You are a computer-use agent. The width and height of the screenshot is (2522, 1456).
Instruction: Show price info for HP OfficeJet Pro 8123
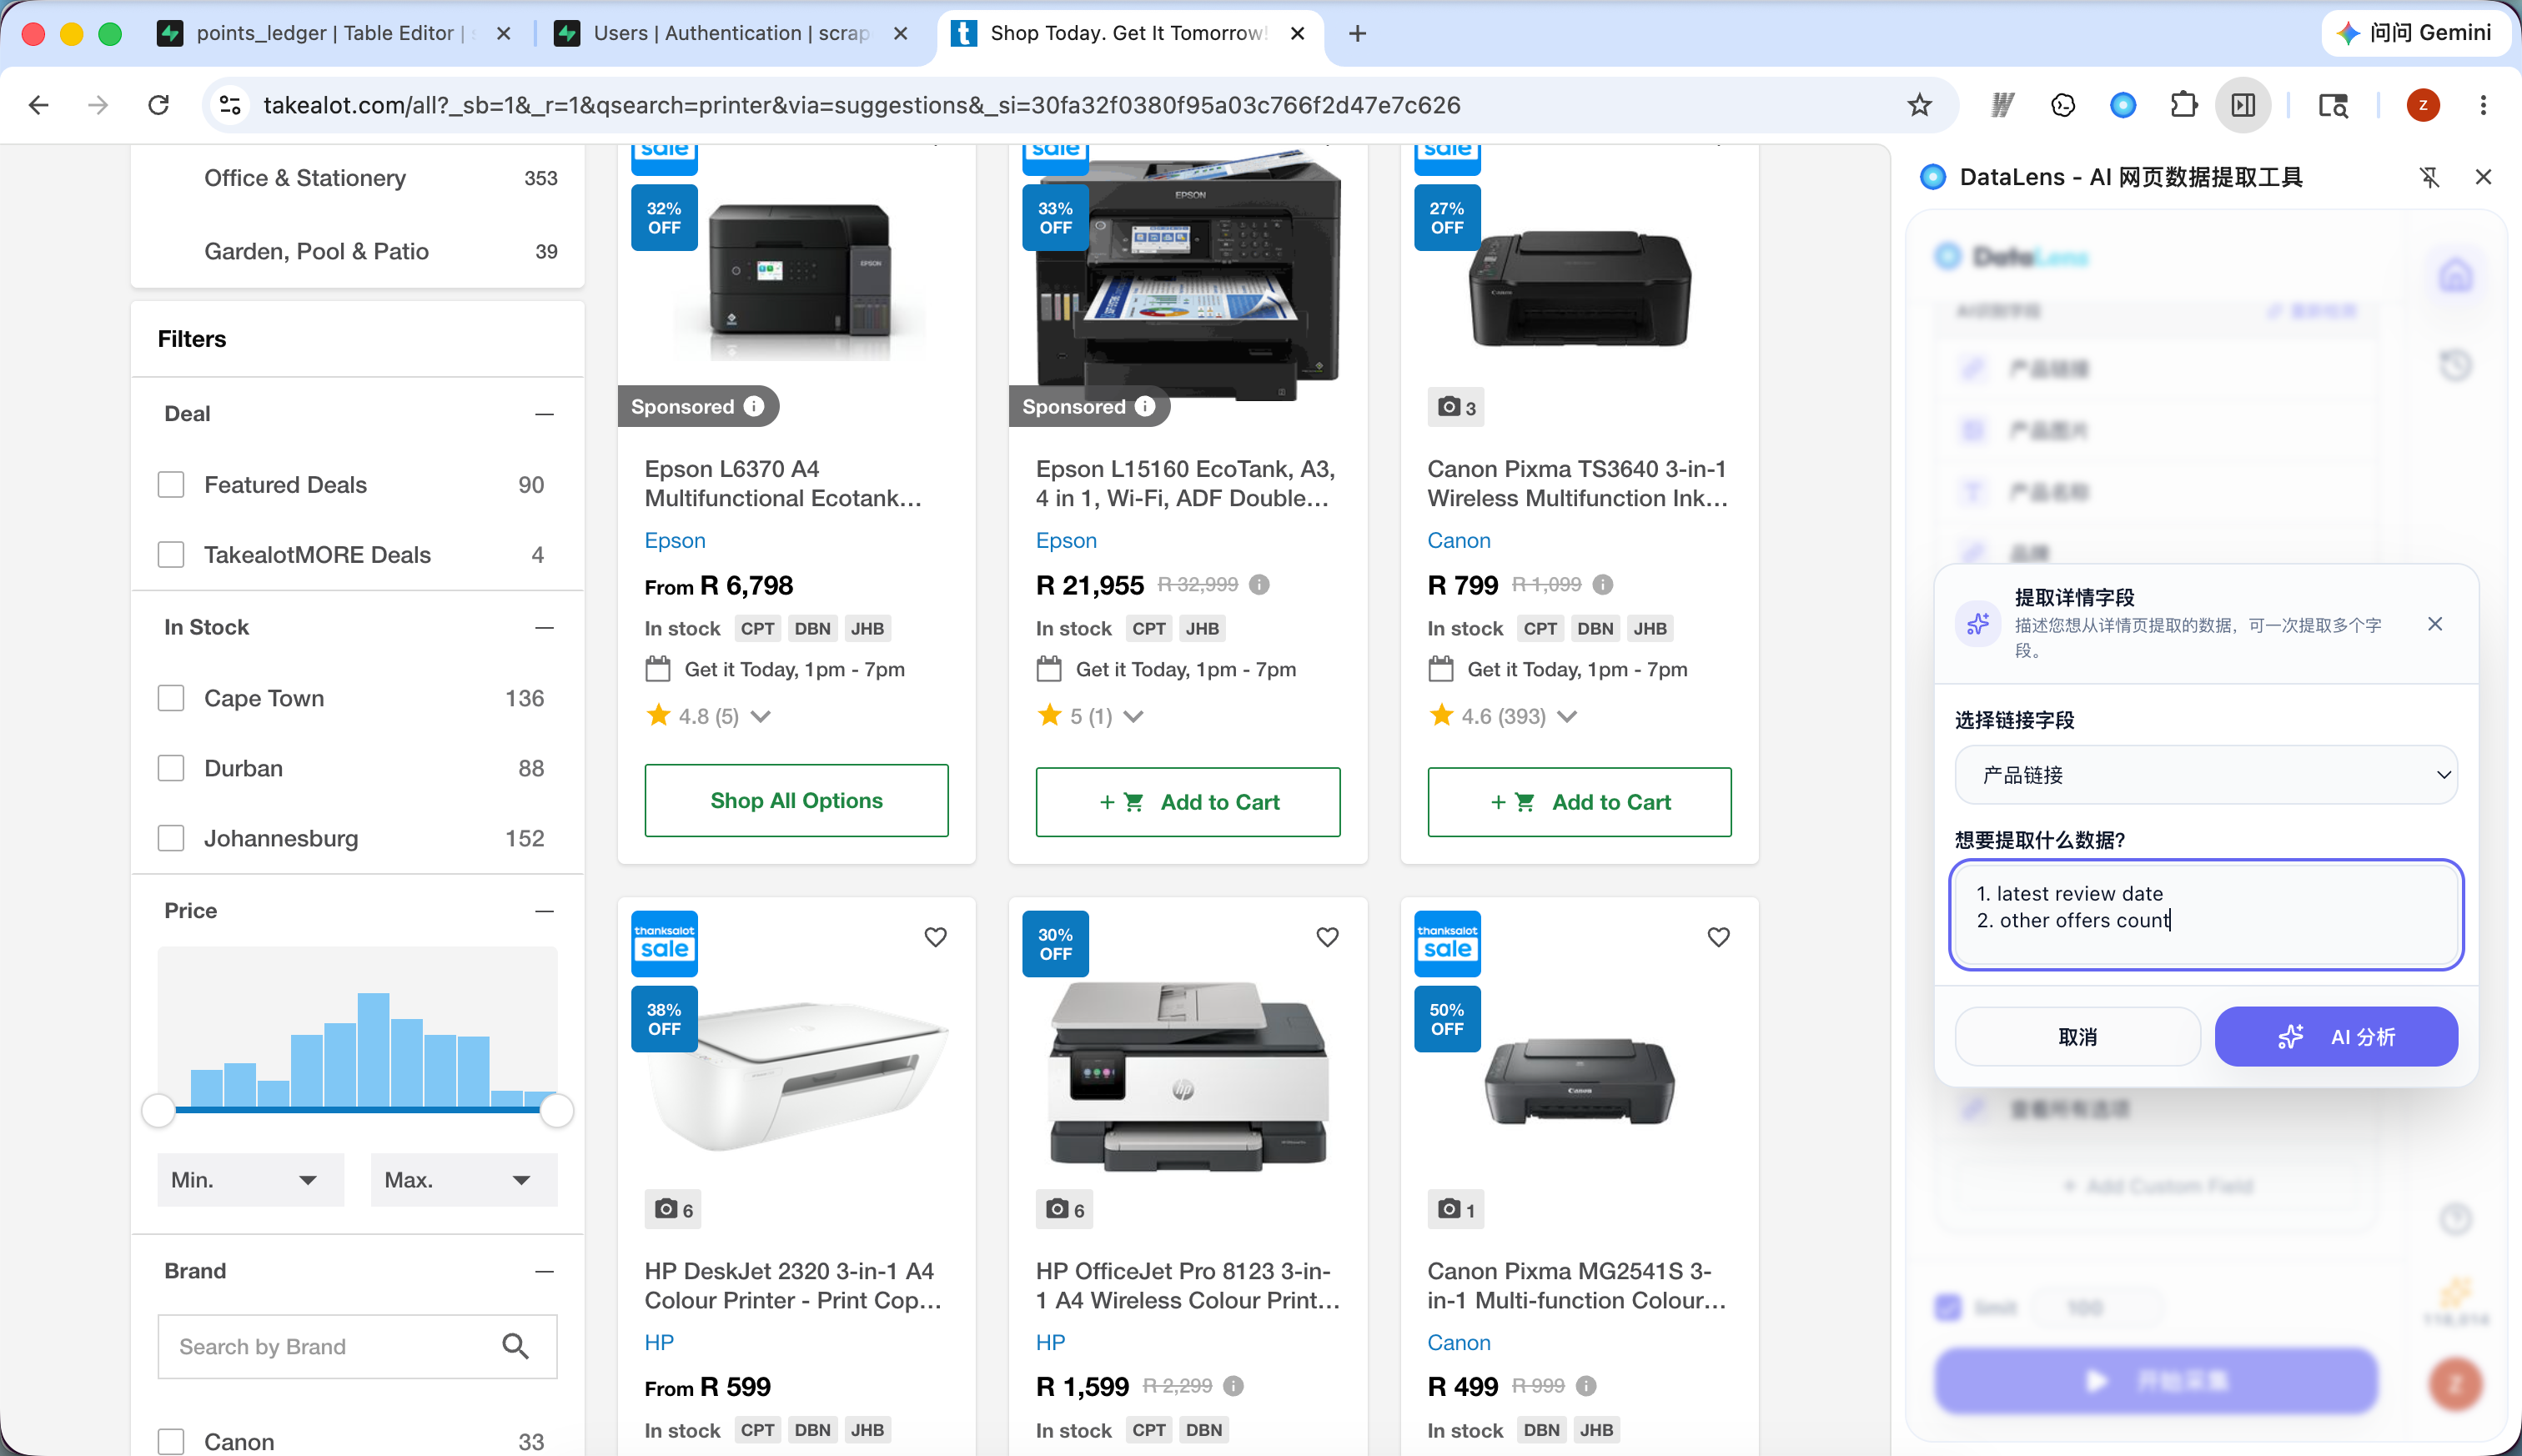pos(1233,1386)
